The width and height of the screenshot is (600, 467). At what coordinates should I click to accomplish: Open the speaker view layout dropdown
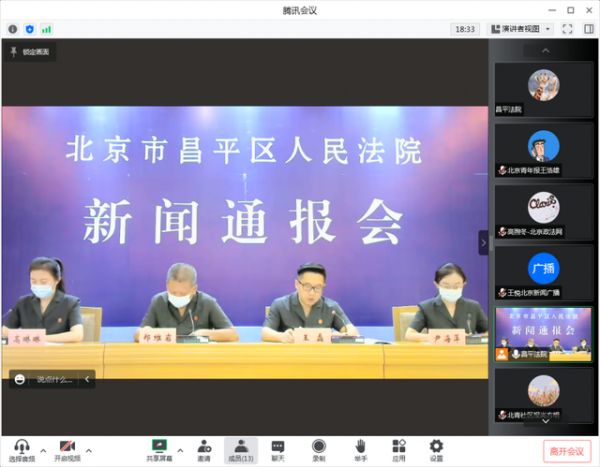pos(519,29)
